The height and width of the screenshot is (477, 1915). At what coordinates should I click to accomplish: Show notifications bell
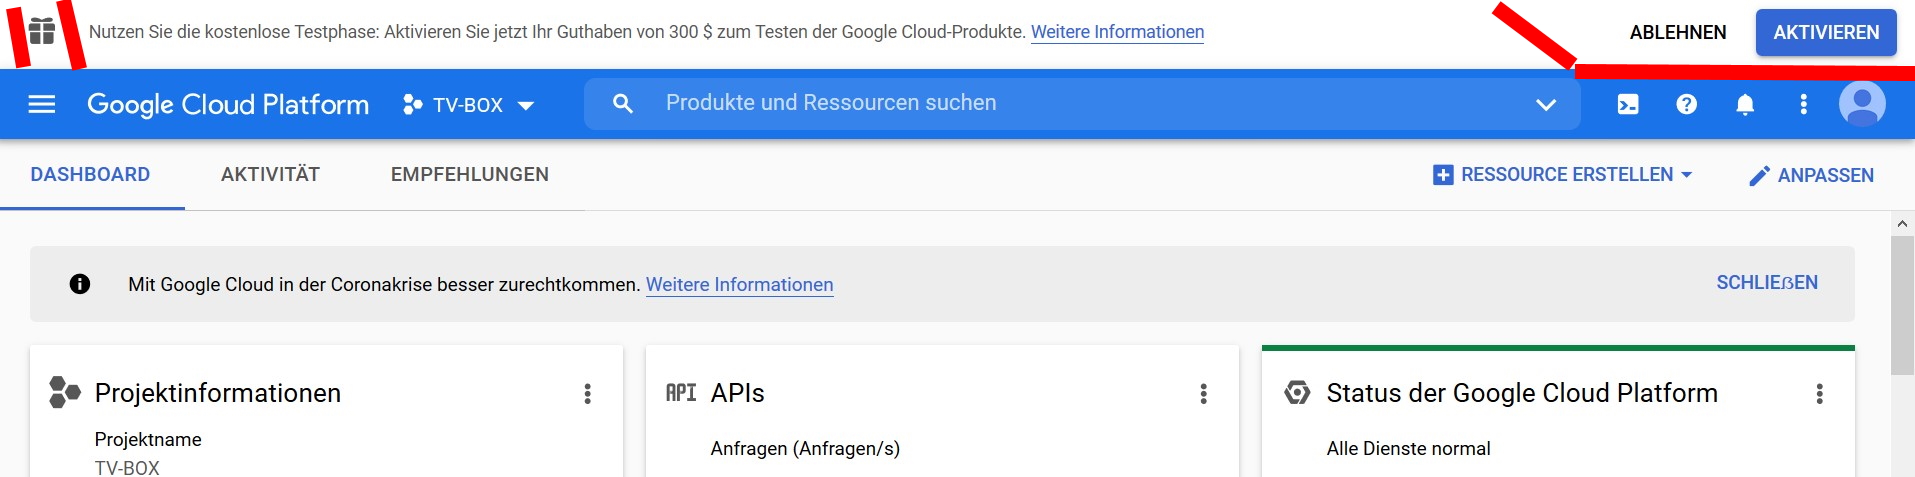point(1745,104)
